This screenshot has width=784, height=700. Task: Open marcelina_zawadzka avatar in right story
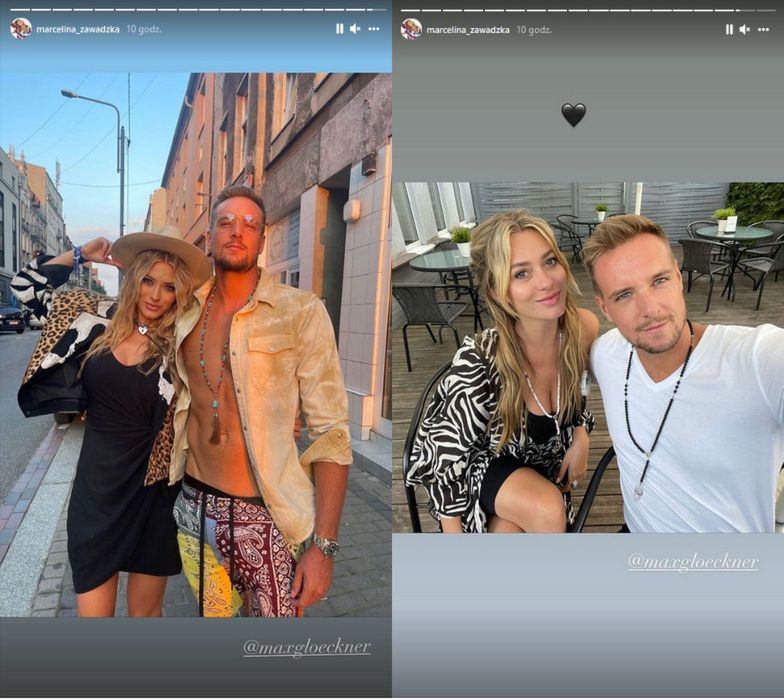point(411,30)
